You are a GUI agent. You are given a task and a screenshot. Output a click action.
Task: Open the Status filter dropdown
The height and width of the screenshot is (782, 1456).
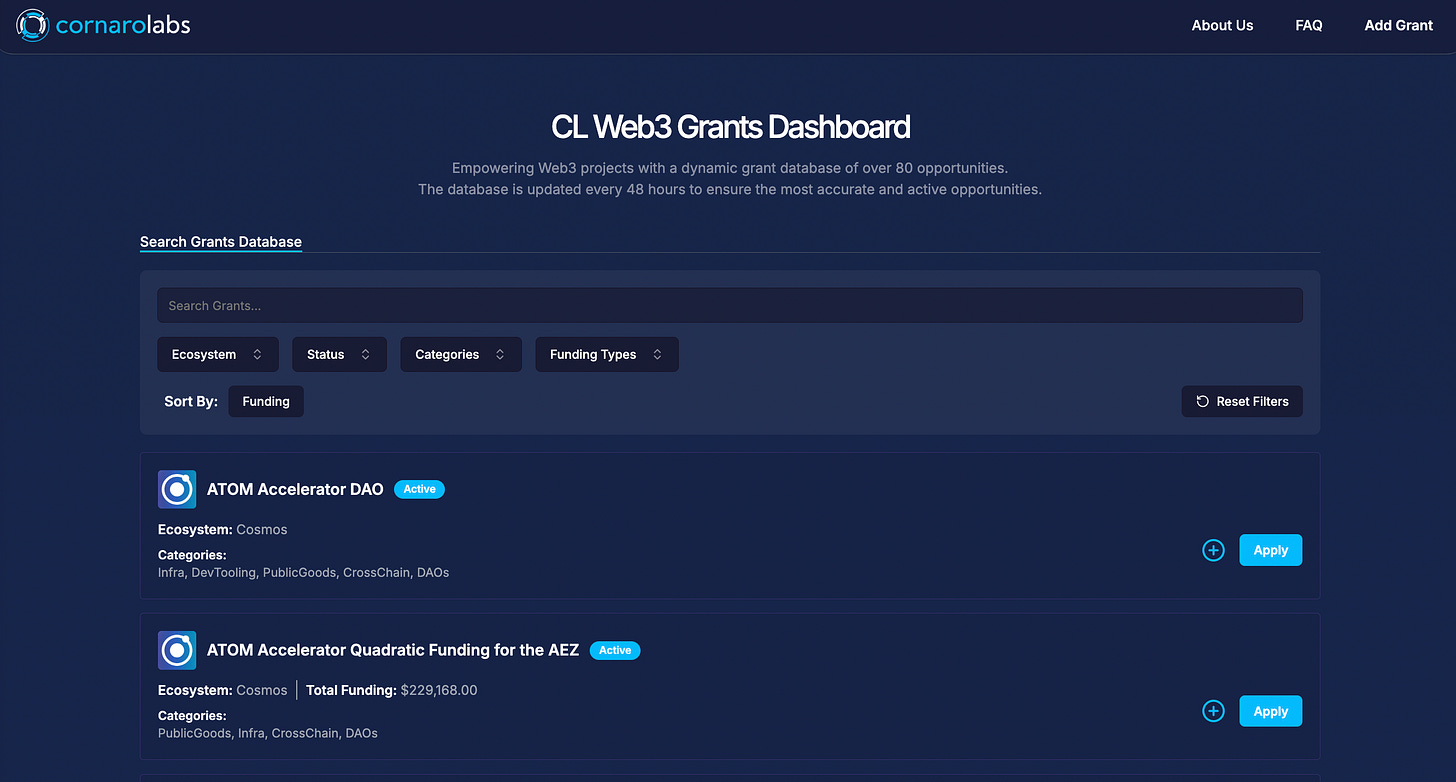point(339,354)
